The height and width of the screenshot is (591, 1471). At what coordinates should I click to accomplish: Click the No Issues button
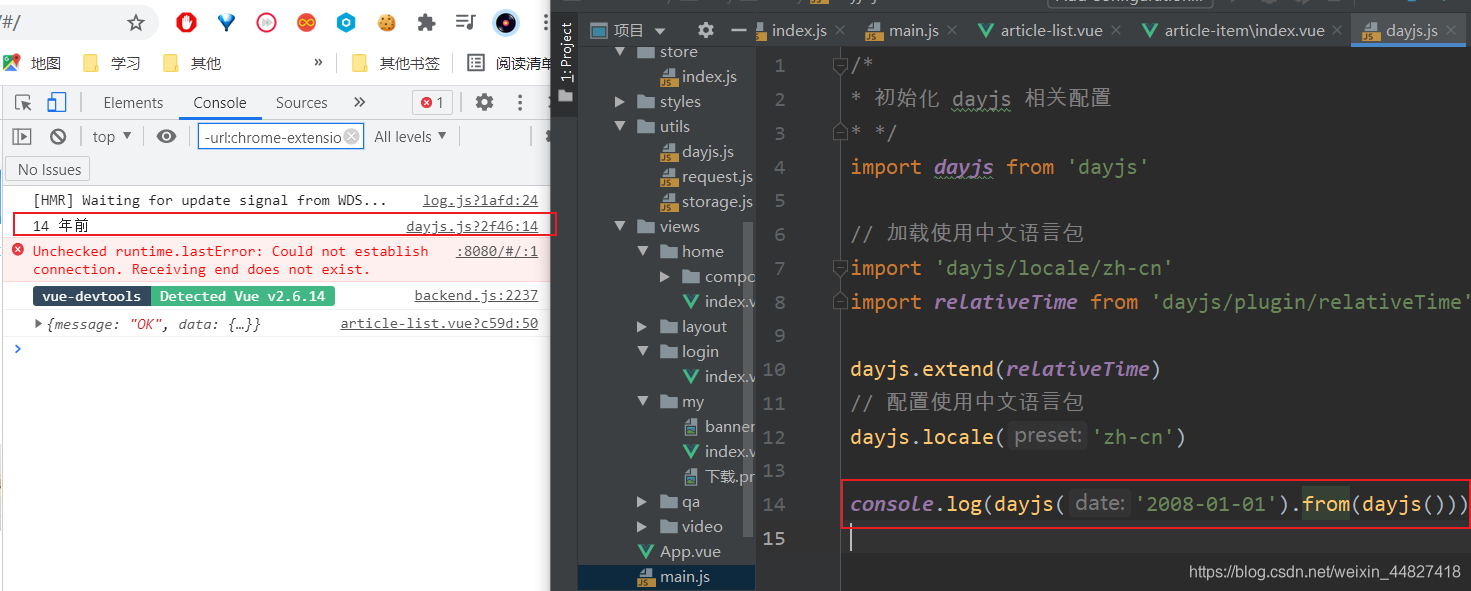49,169
